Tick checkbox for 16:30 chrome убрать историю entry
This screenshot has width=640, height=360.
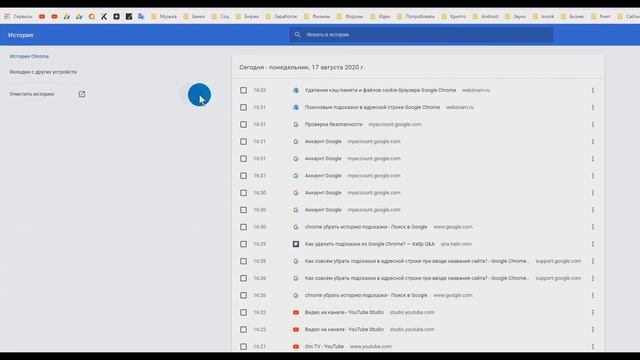(243, 227)
